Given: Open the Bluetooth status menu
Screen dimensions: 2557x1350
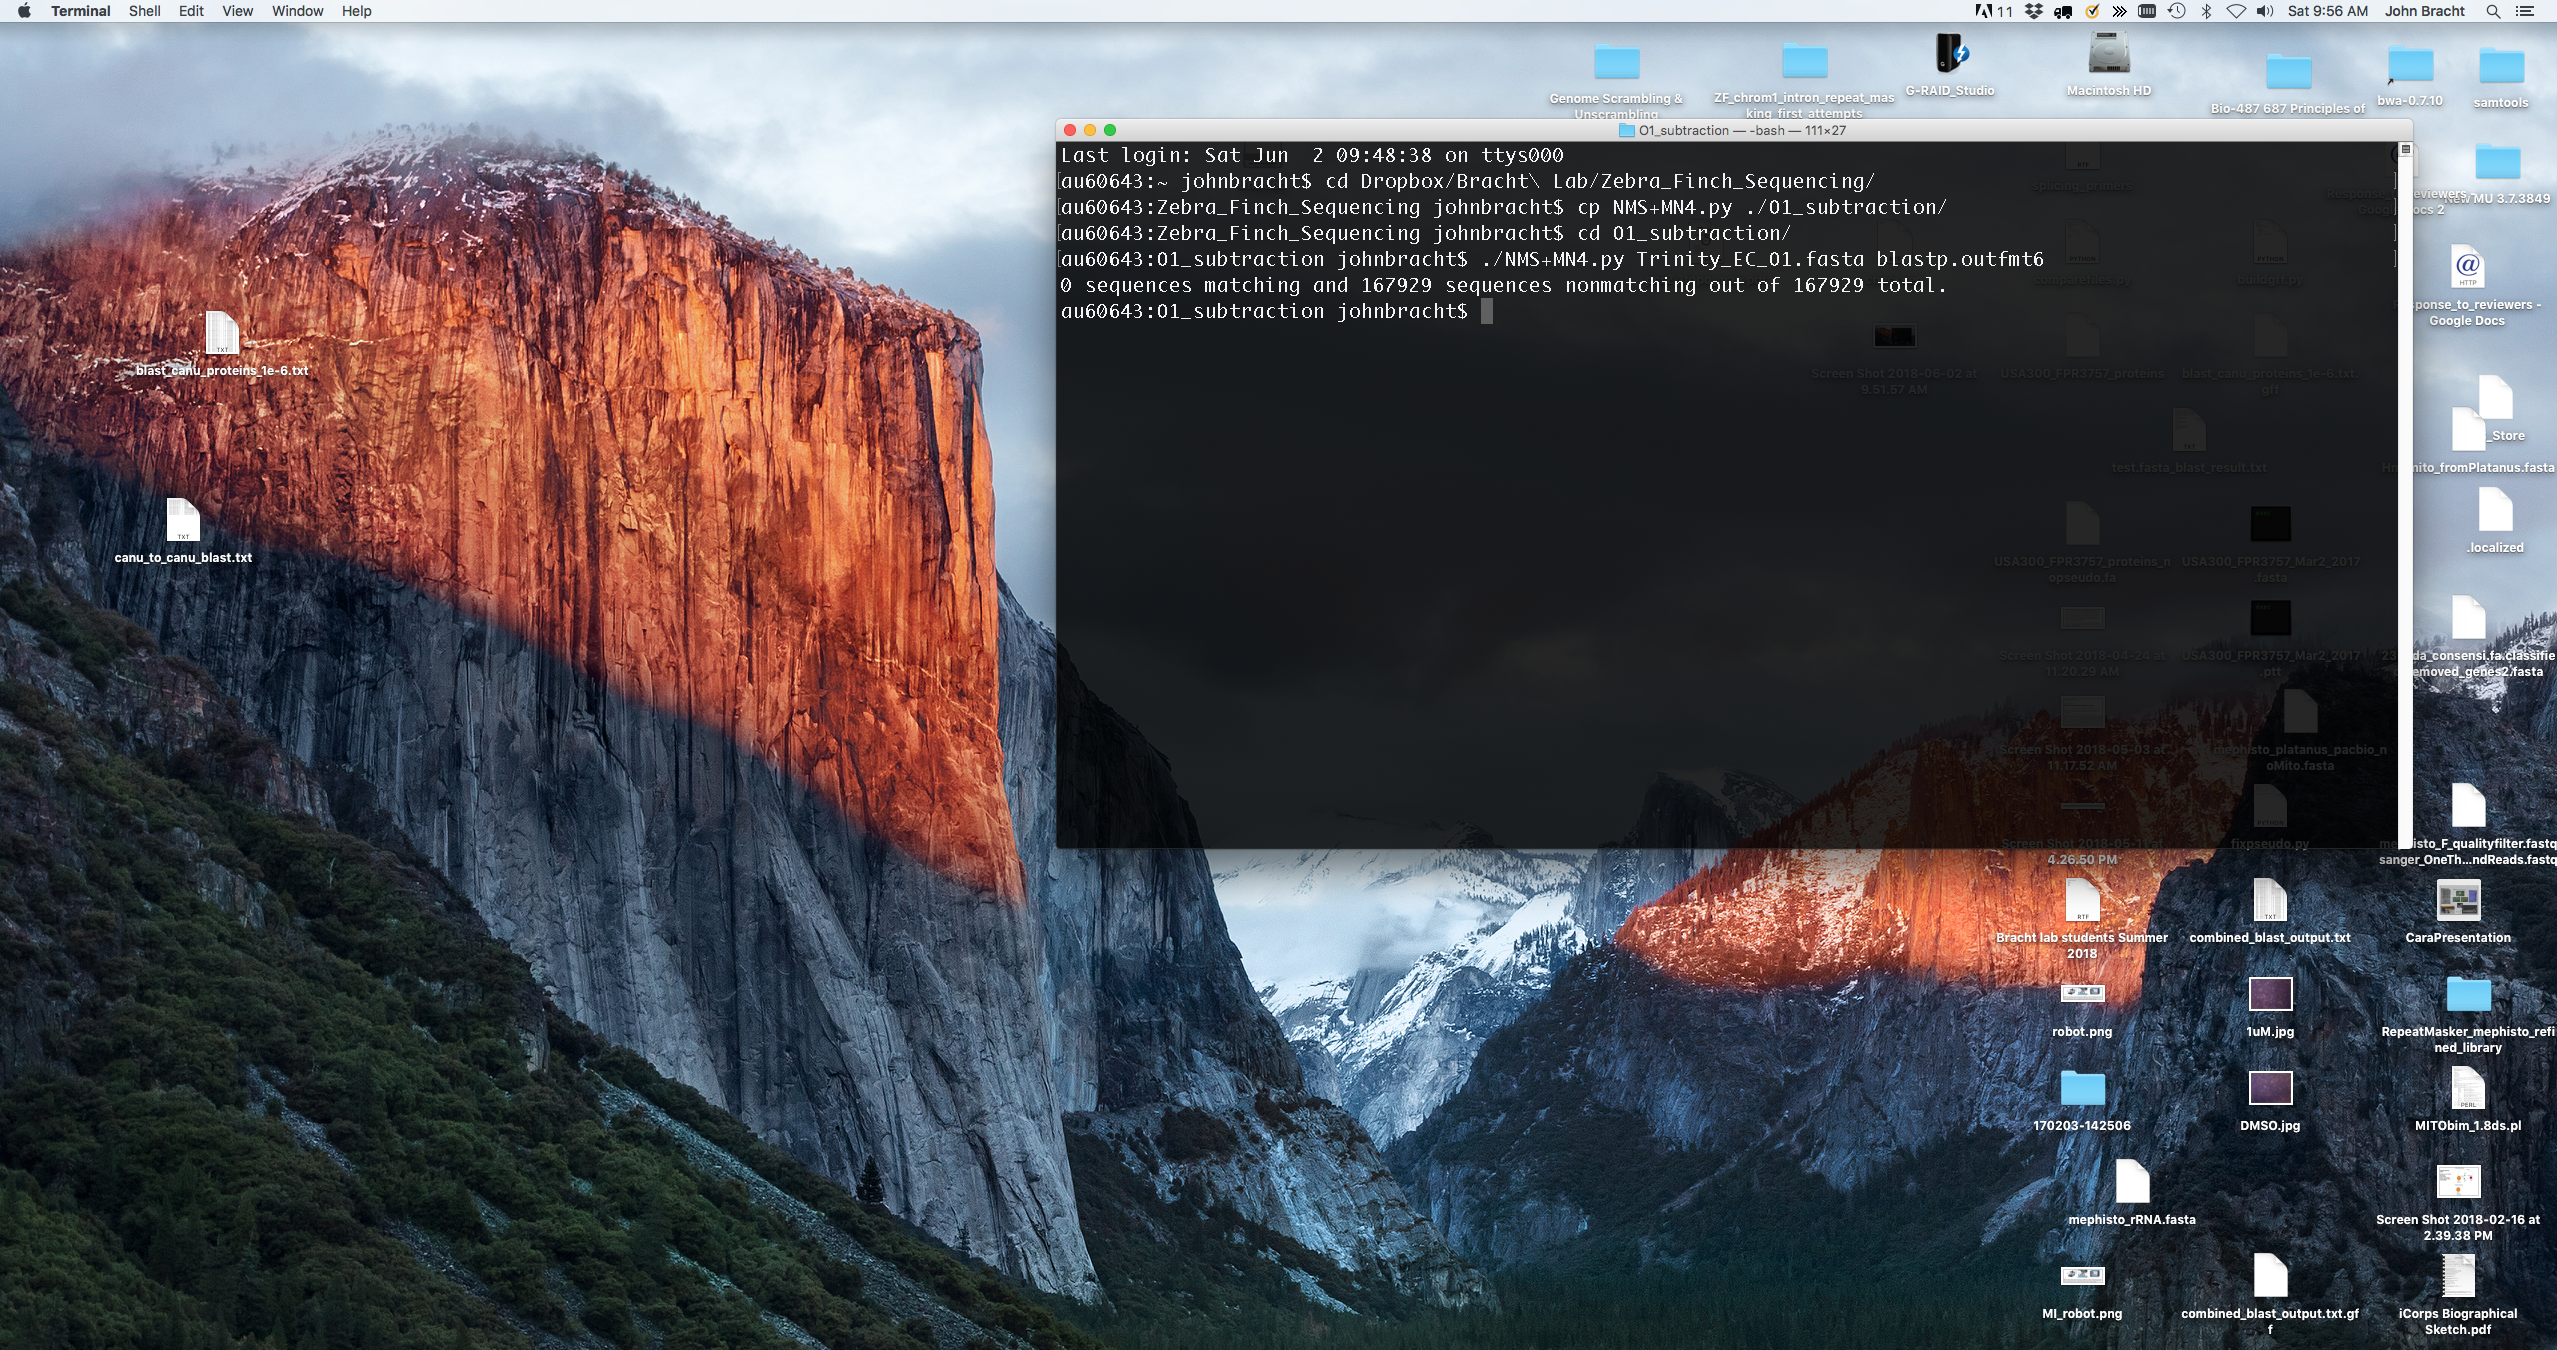Looking at the screenshot, I should click(2206, 11).
